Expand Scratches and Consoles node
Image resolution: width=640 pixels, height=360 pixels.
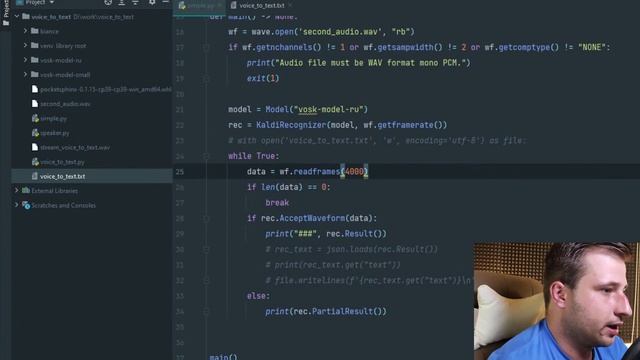tap(17, 205)
